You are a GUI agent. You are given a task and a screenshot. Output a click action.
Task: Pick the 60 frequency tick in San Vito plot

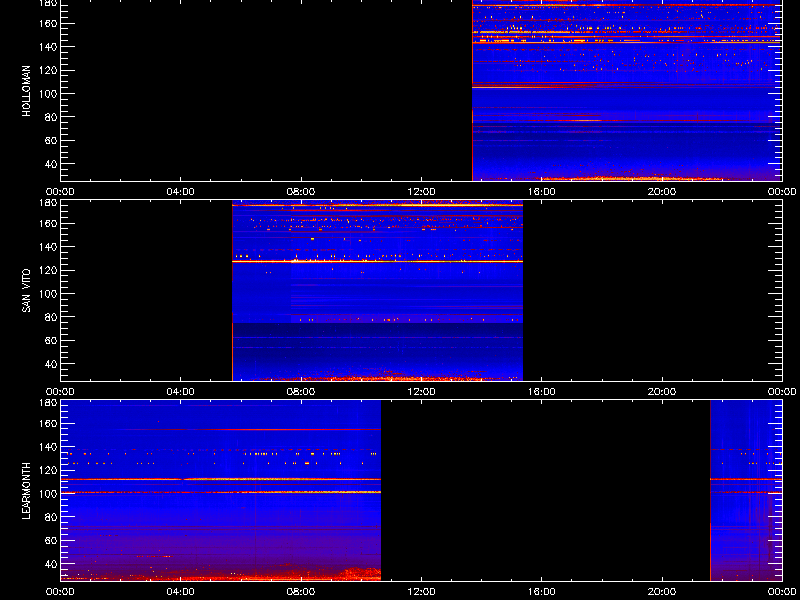49,340
